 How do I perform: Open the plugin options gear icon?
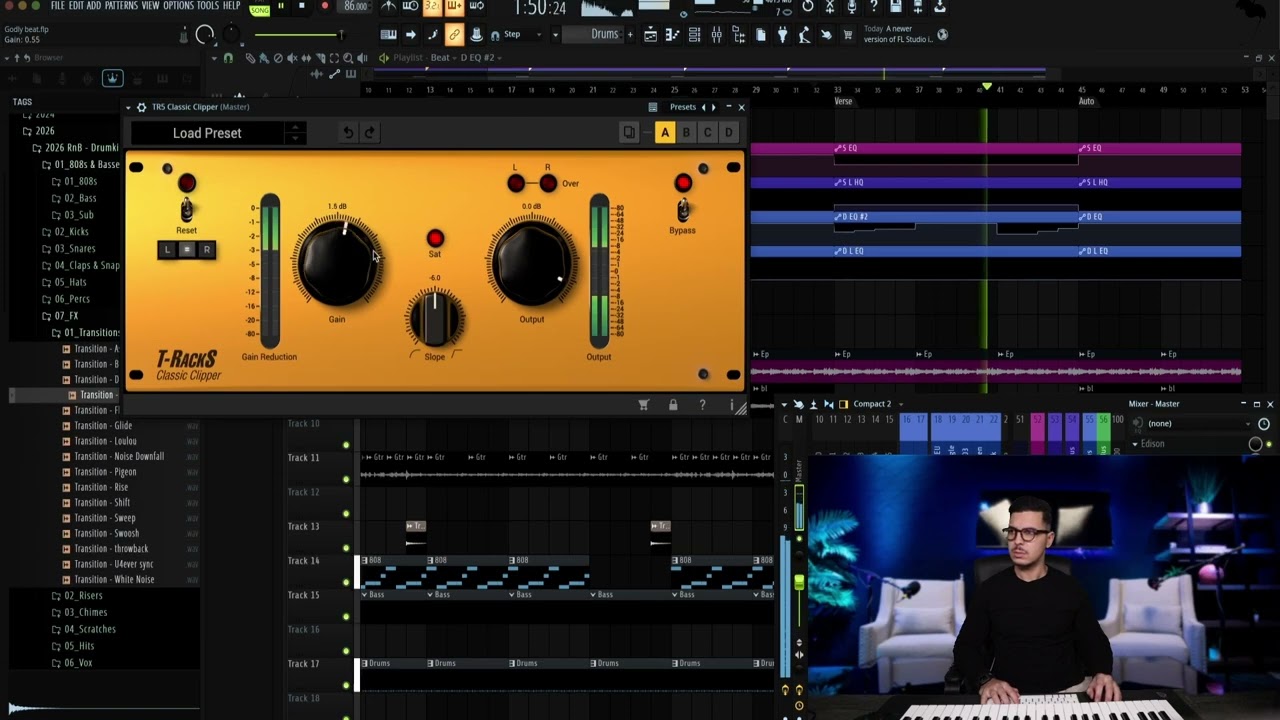[x=141, y=107]
